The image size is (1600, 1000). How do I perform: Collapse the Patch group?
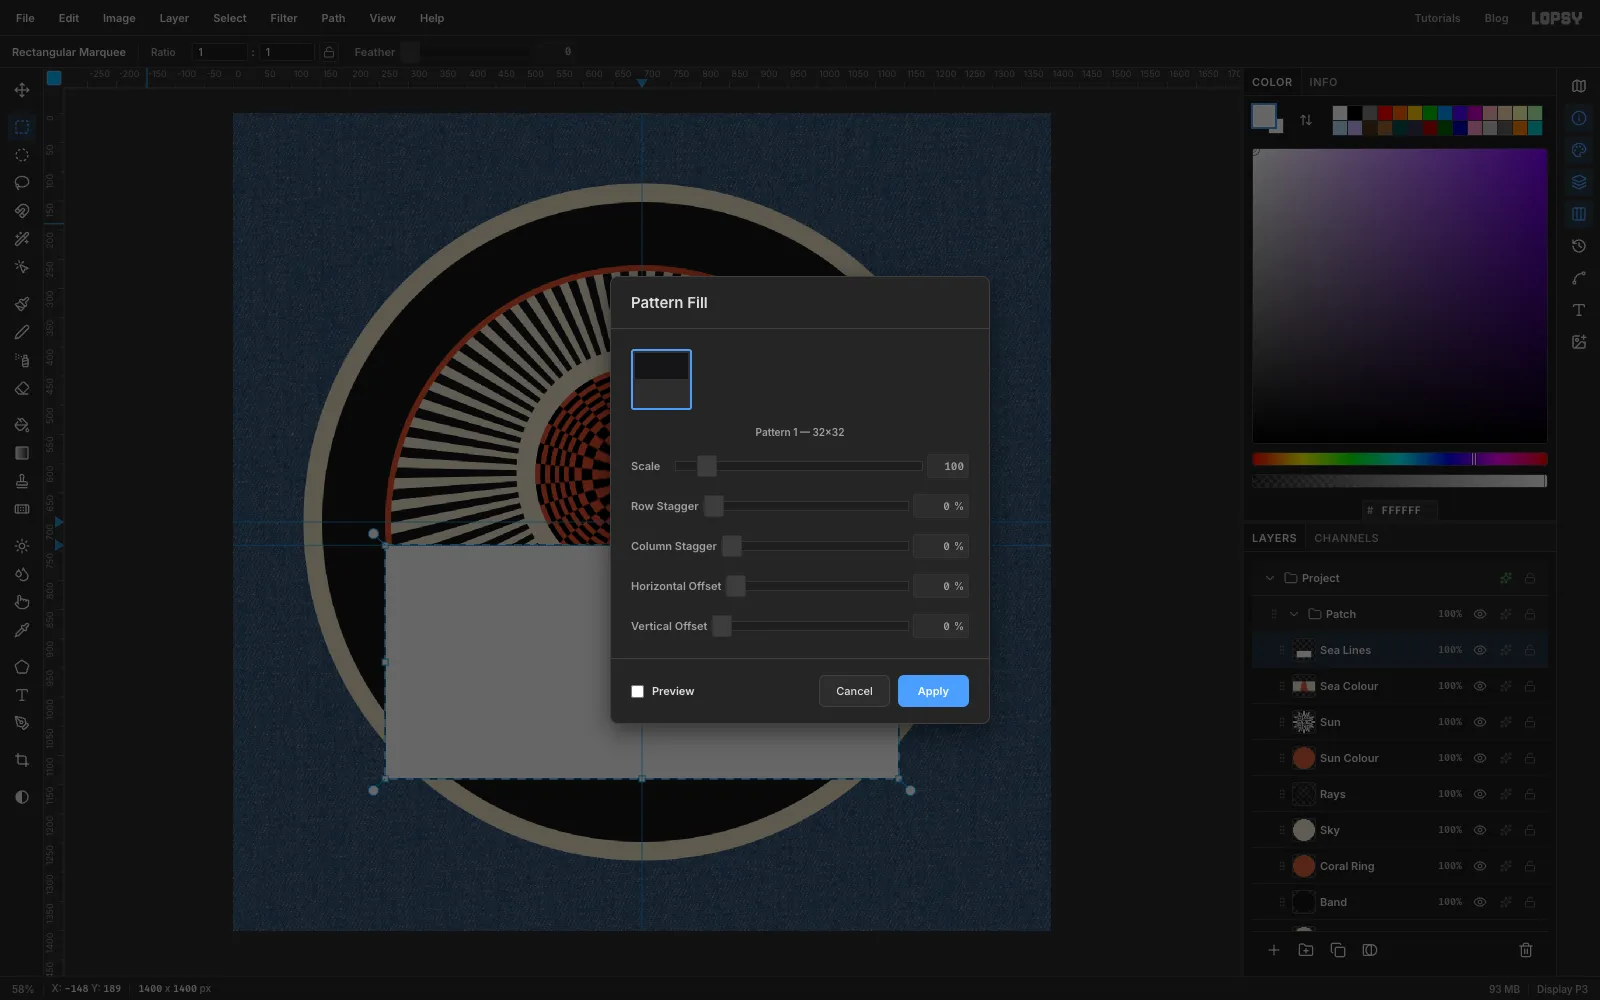click(x=1294, y=614)
